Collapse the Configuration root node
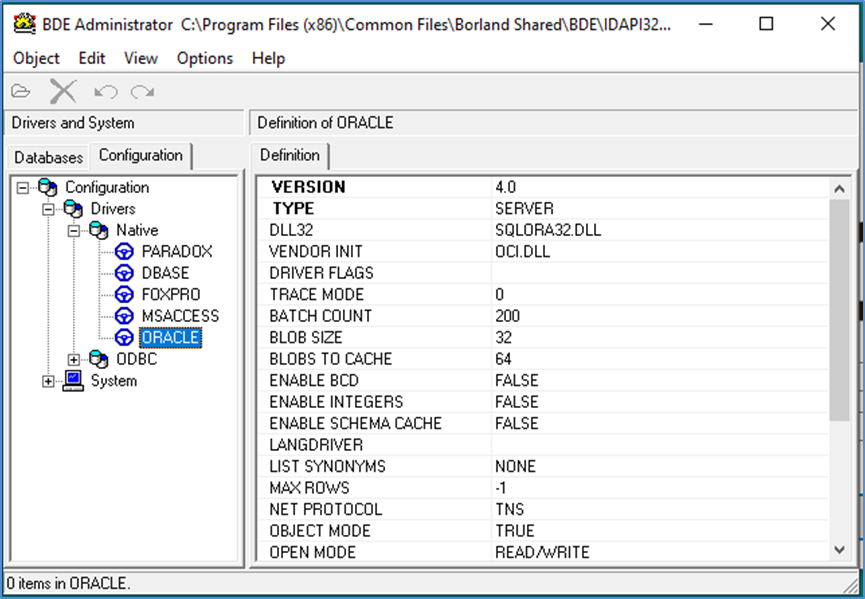The width and height of the screenshot is (865, 599). [23, 188]
